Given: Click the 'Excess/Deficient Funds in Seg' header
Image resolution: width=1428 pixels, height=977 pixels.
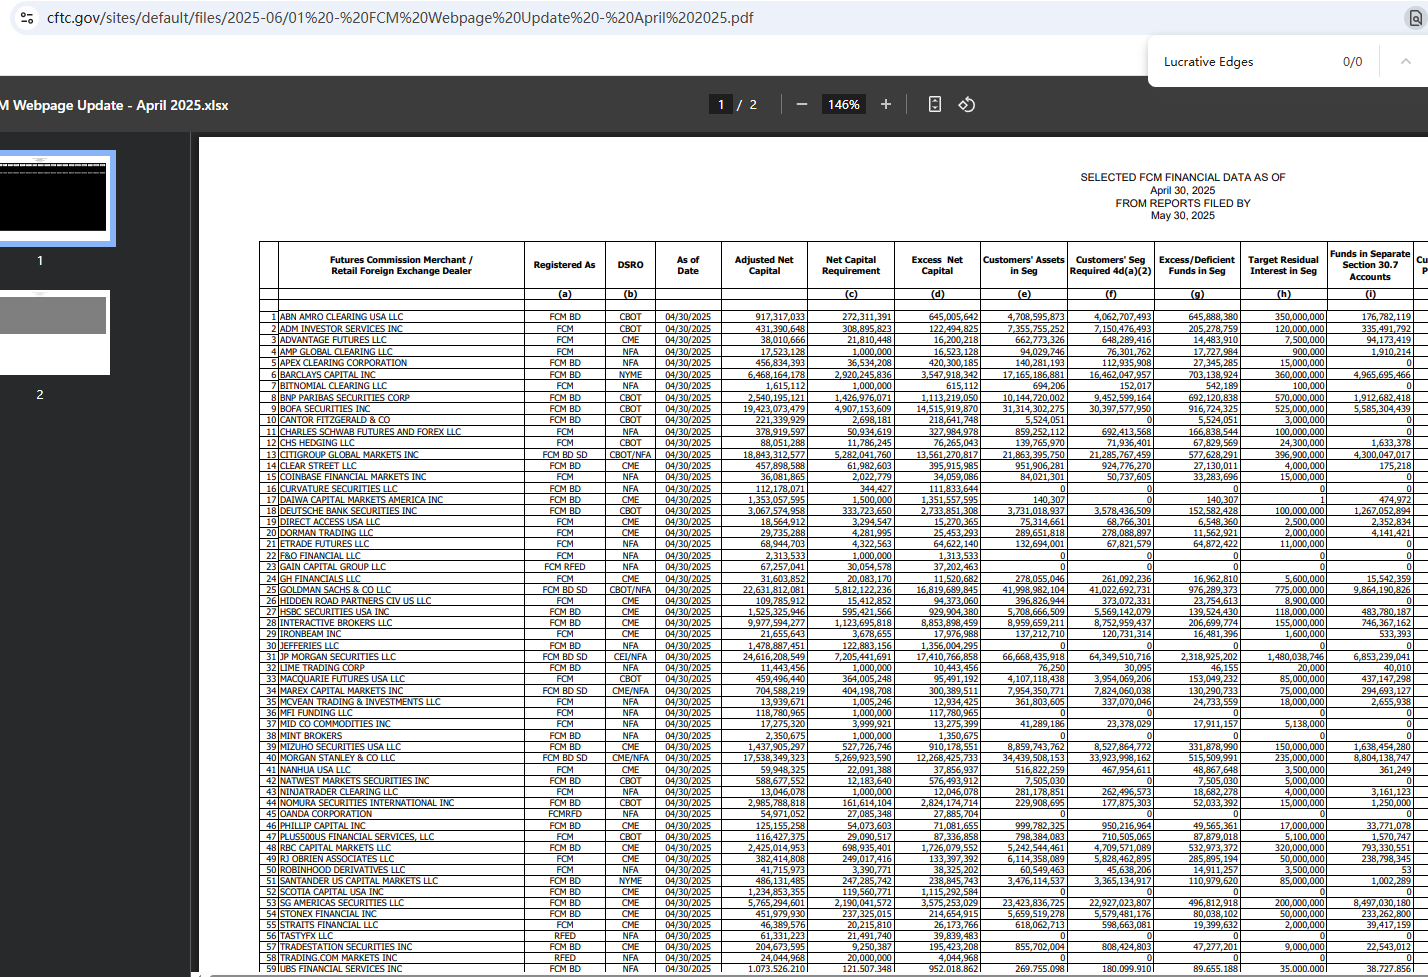Looking at the screenshot, I should (1197, 265).
